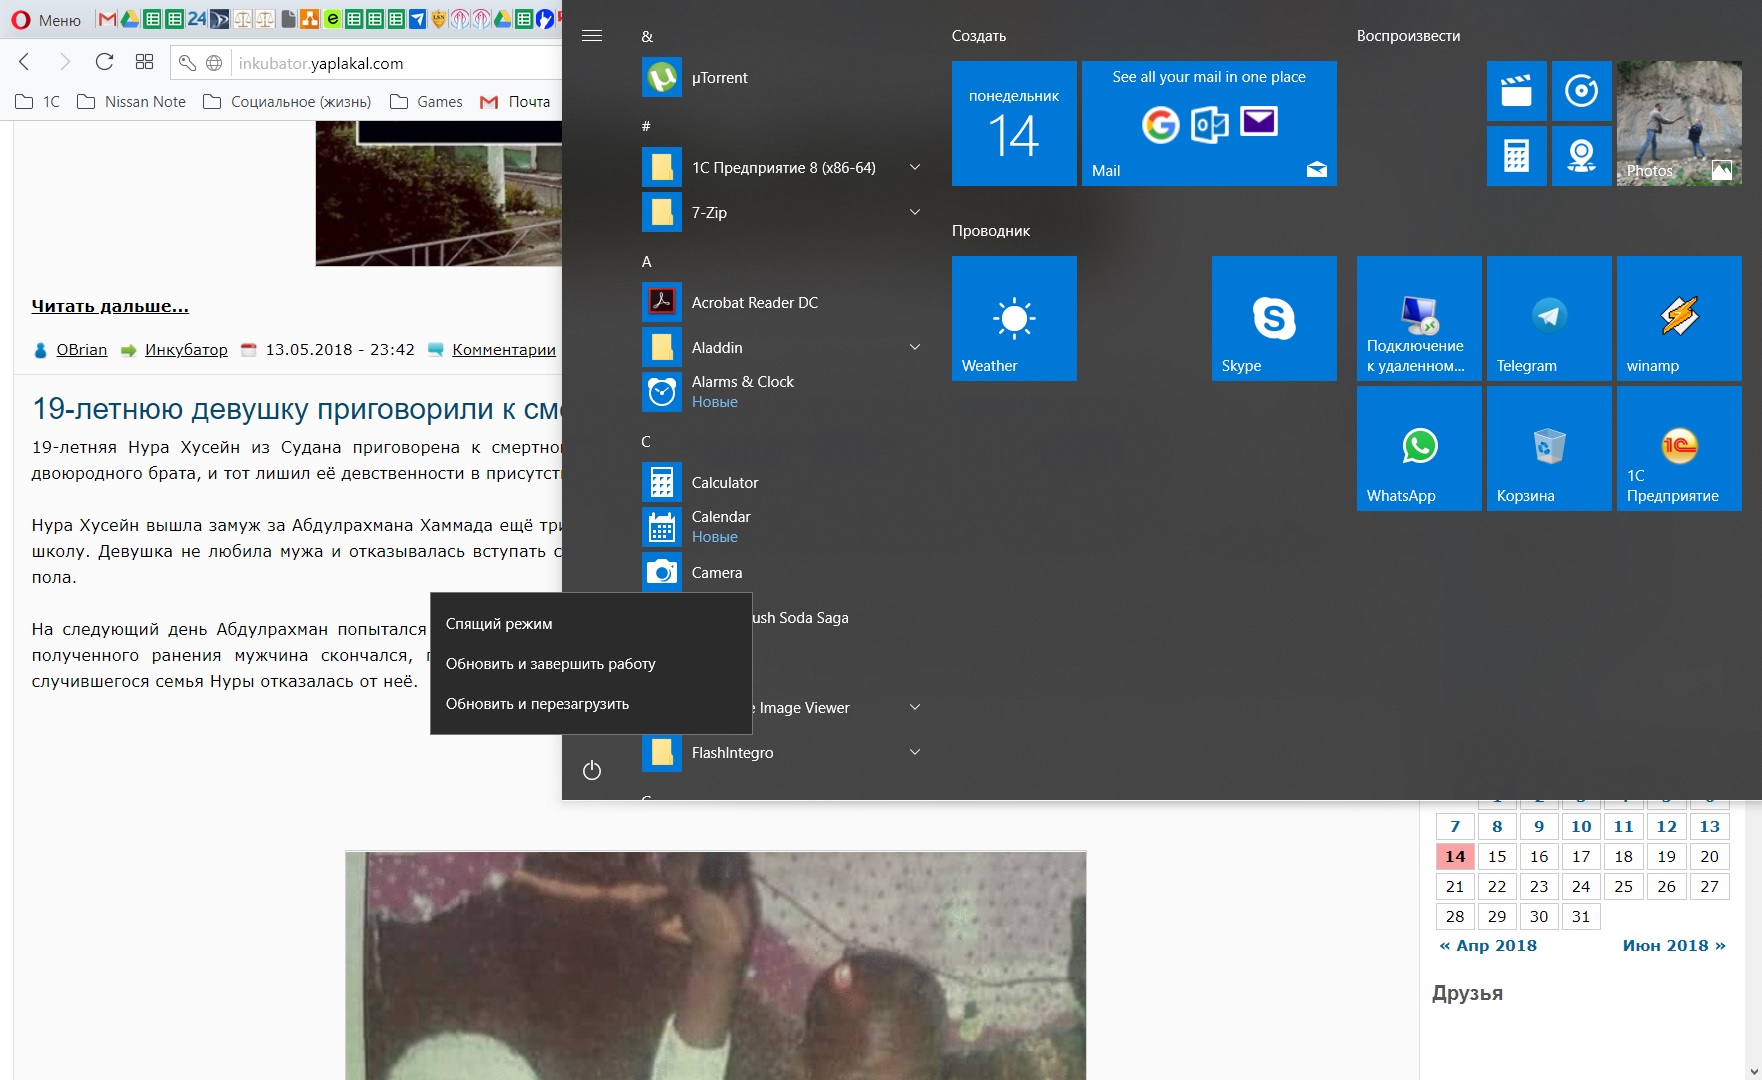Open the Photos tile with picture
This screenshot has height=1080, width=1762.
point(1679,123)
